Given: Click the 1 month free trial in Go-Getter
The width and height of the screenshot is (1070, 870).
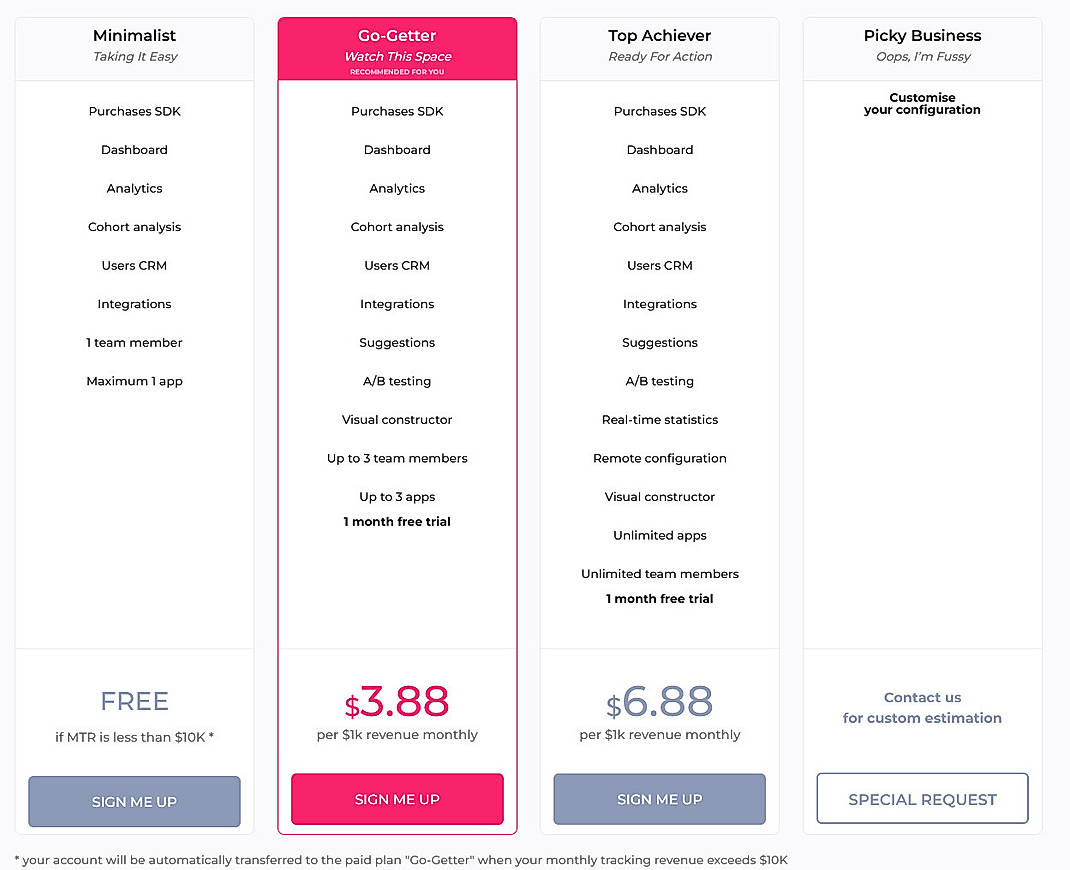Looking at the screenshot, I should (x=397, y=521).
